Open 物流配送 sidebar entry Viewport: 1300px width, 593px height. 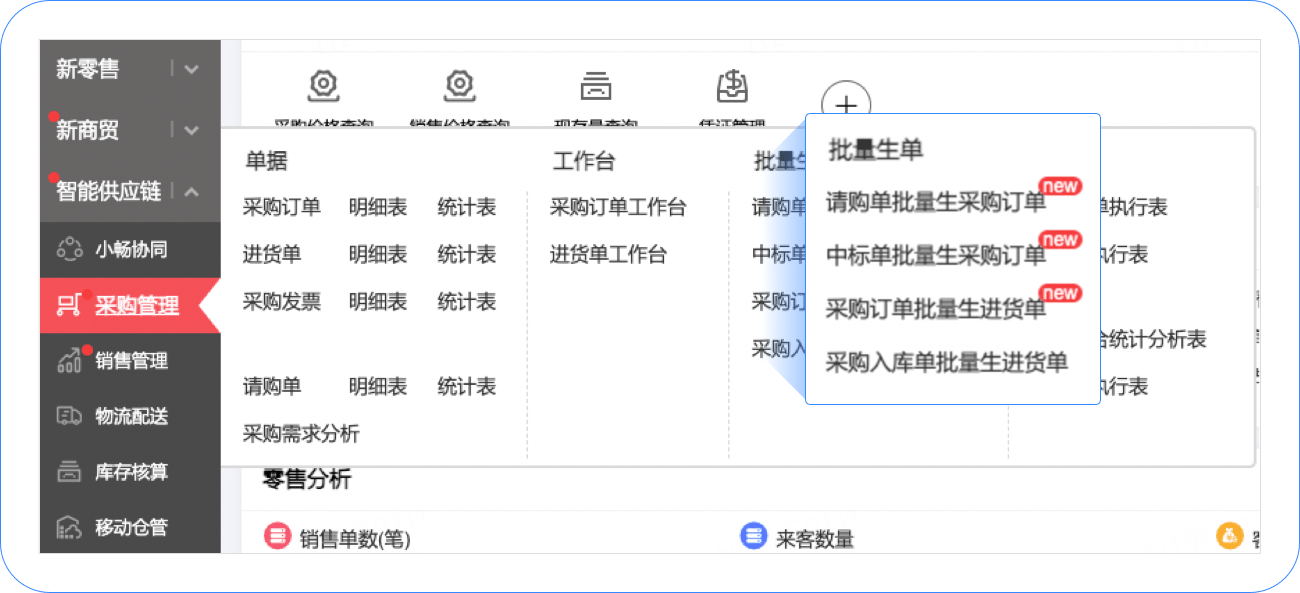(x=131, y=416)
